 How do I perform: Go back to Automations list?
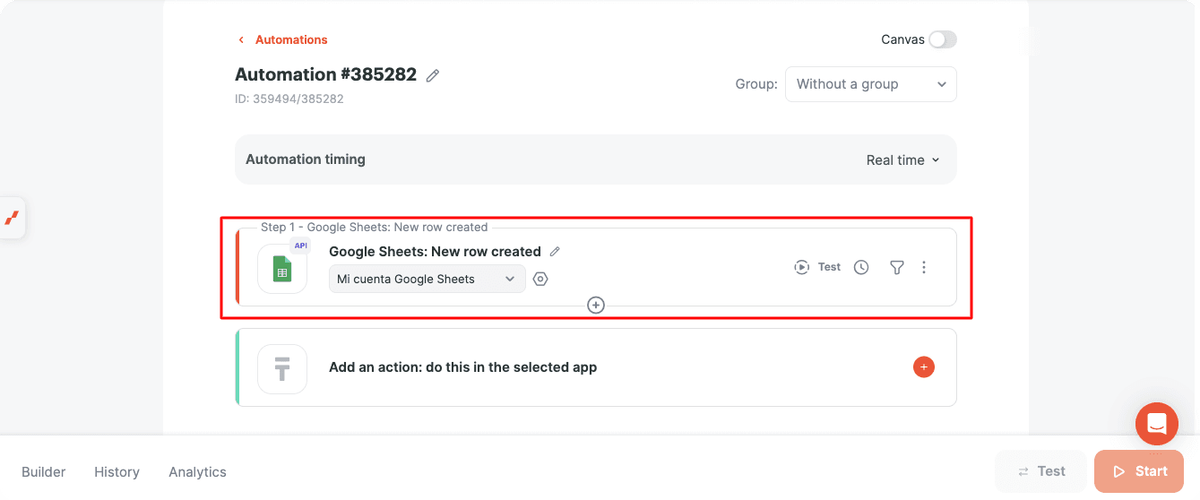coord(291,40)
